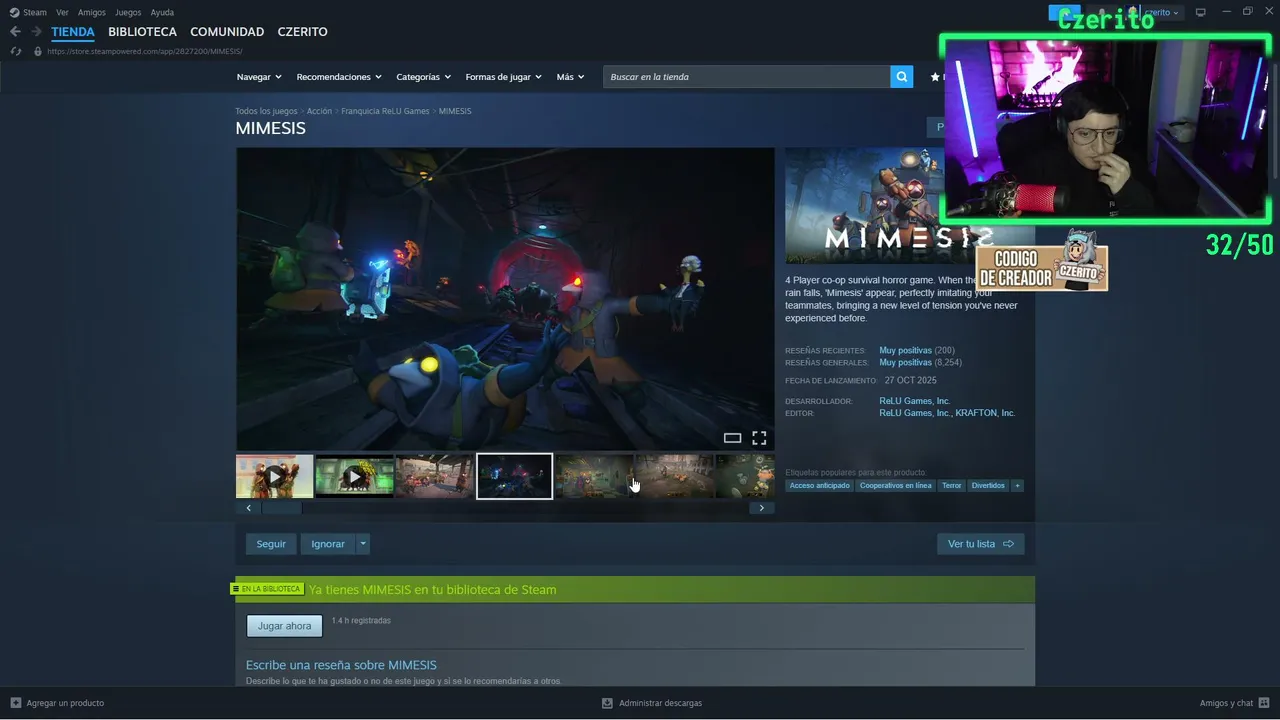Image resolution: width=1280 pixels, height=720 pixels.
Task: Open the Formas de jugar dropdown
Action: [504, 77]
